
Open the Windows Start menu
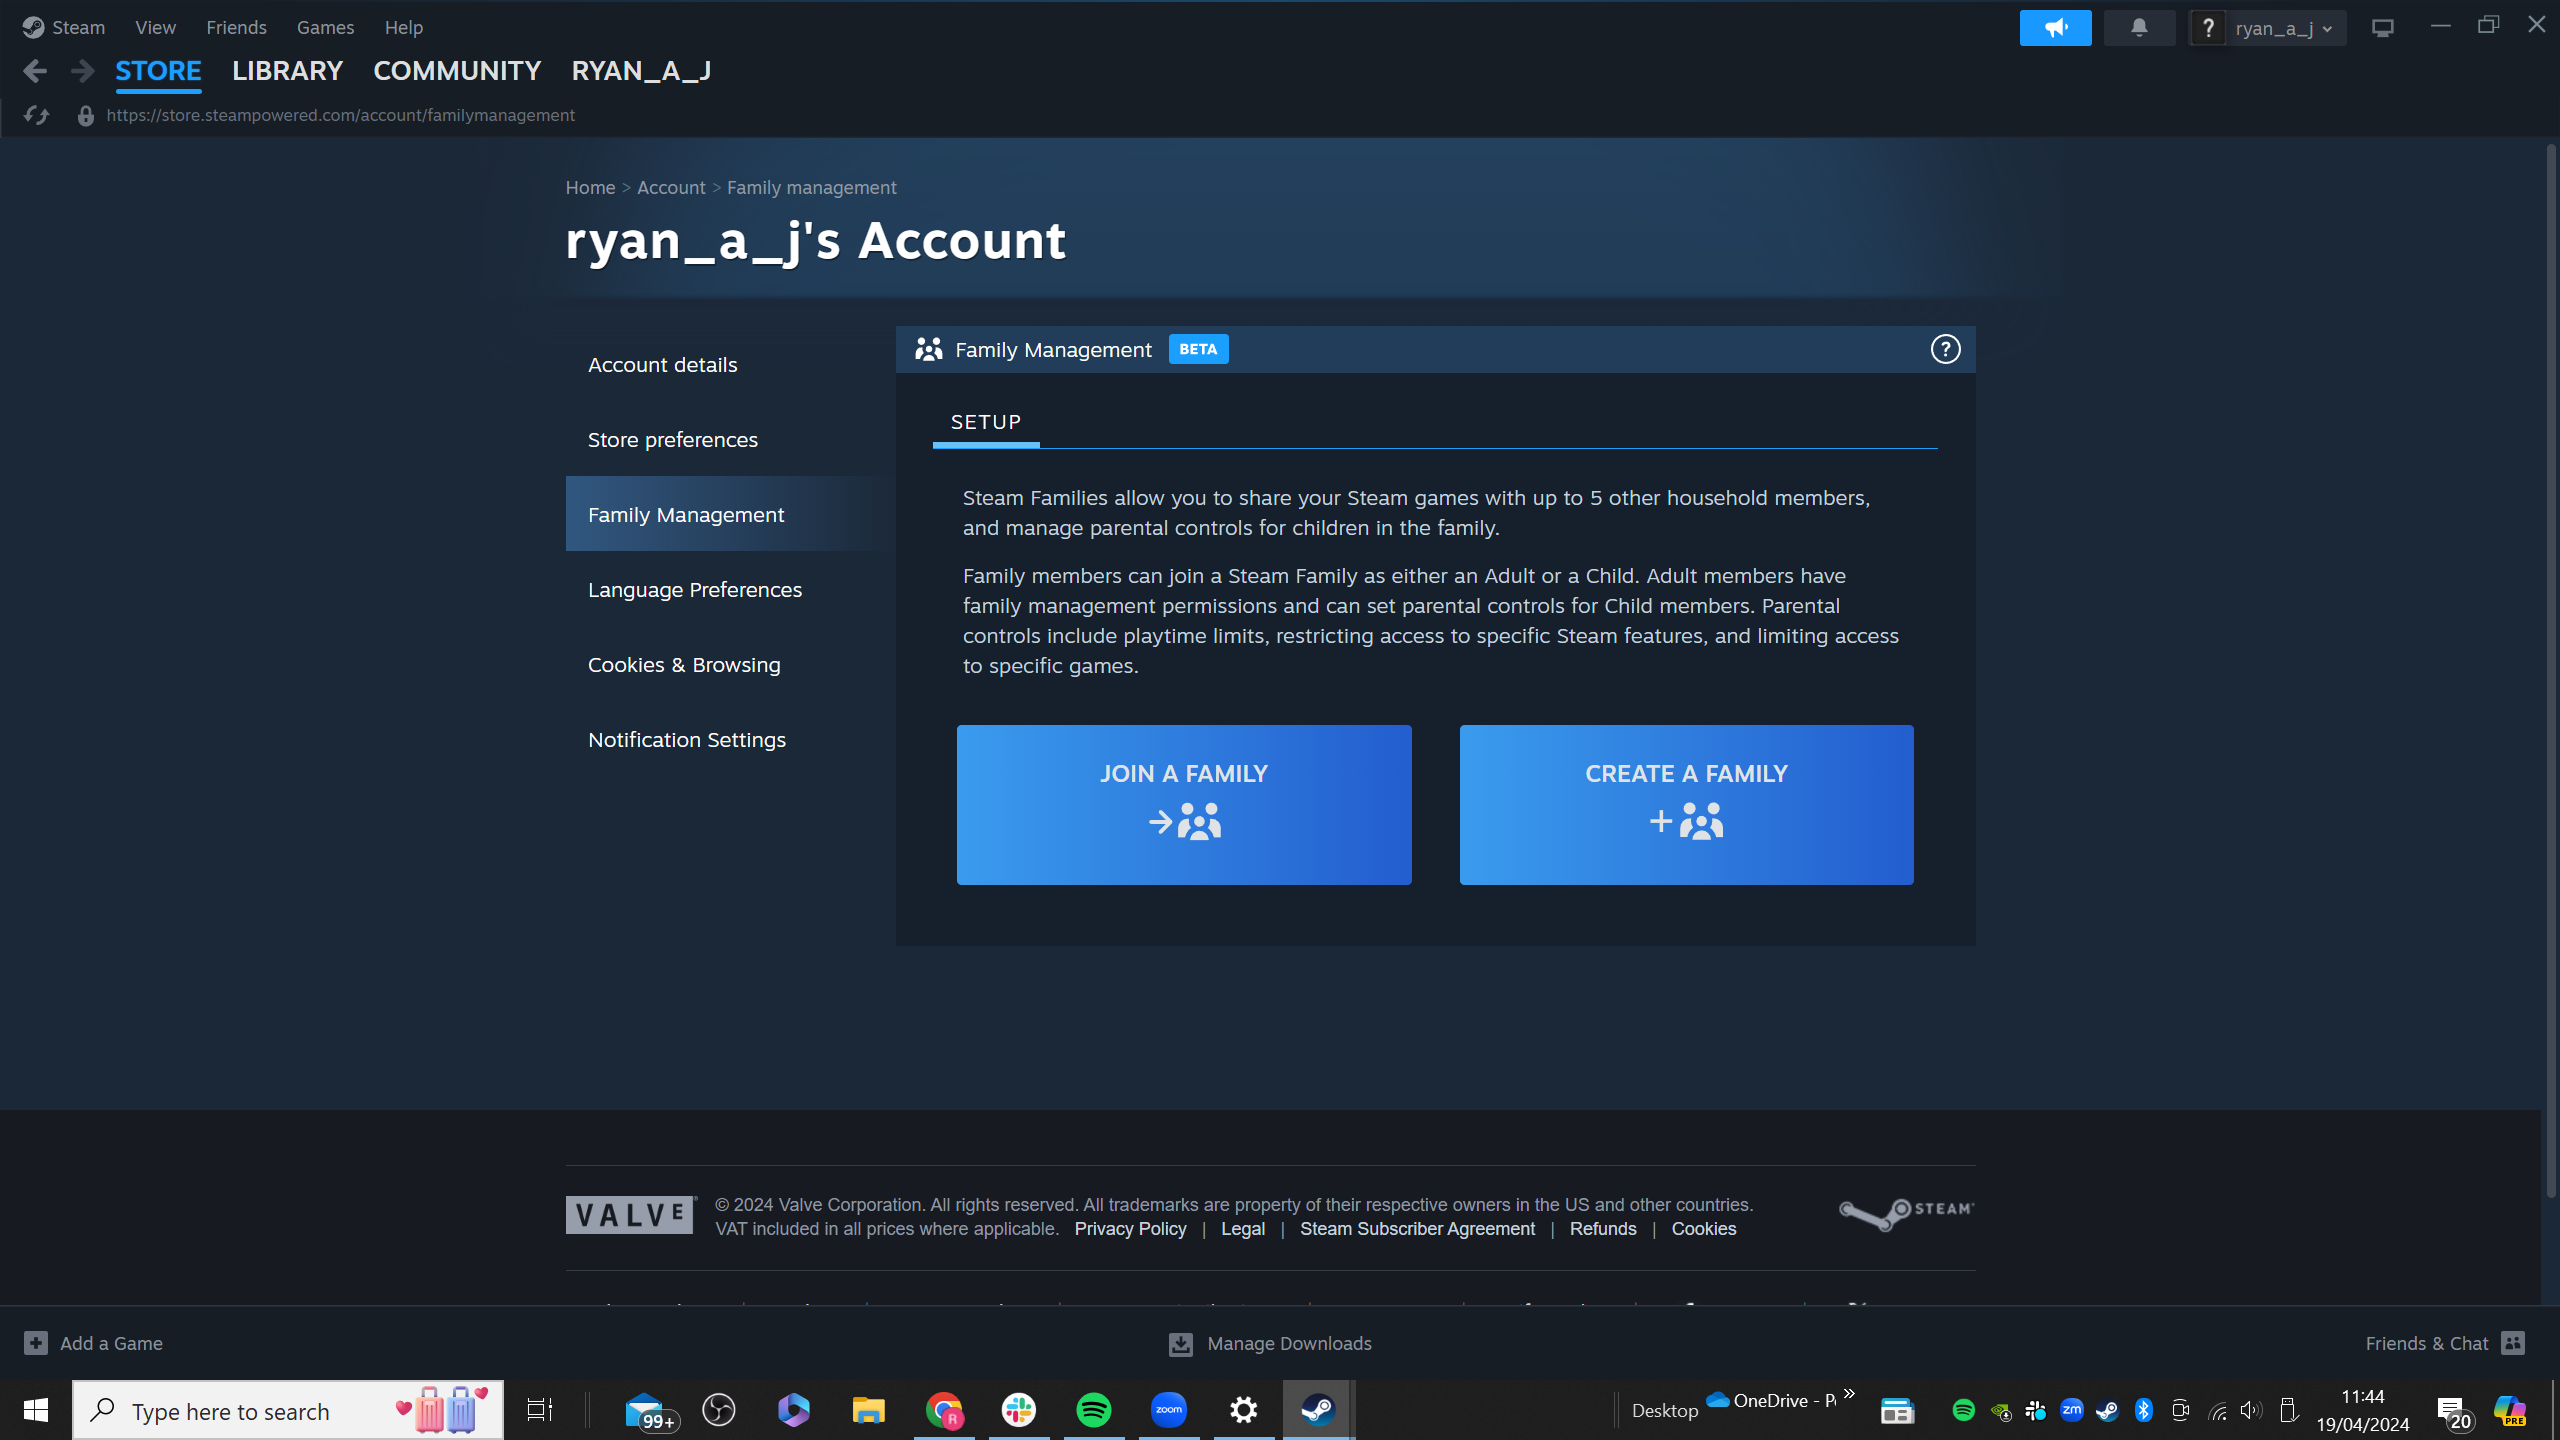pyautogui.click(x=36, y=1410)
